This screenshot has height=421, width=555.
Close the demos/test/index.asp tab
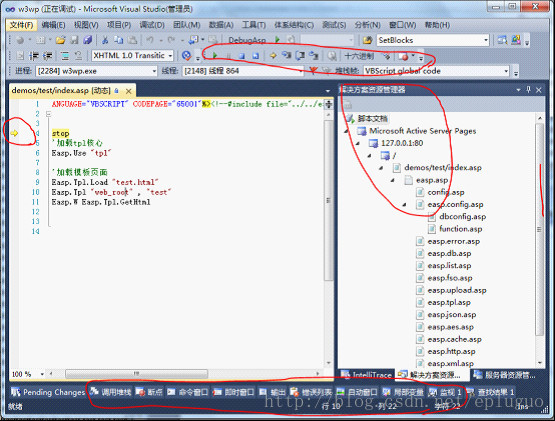tap(128, 91)
